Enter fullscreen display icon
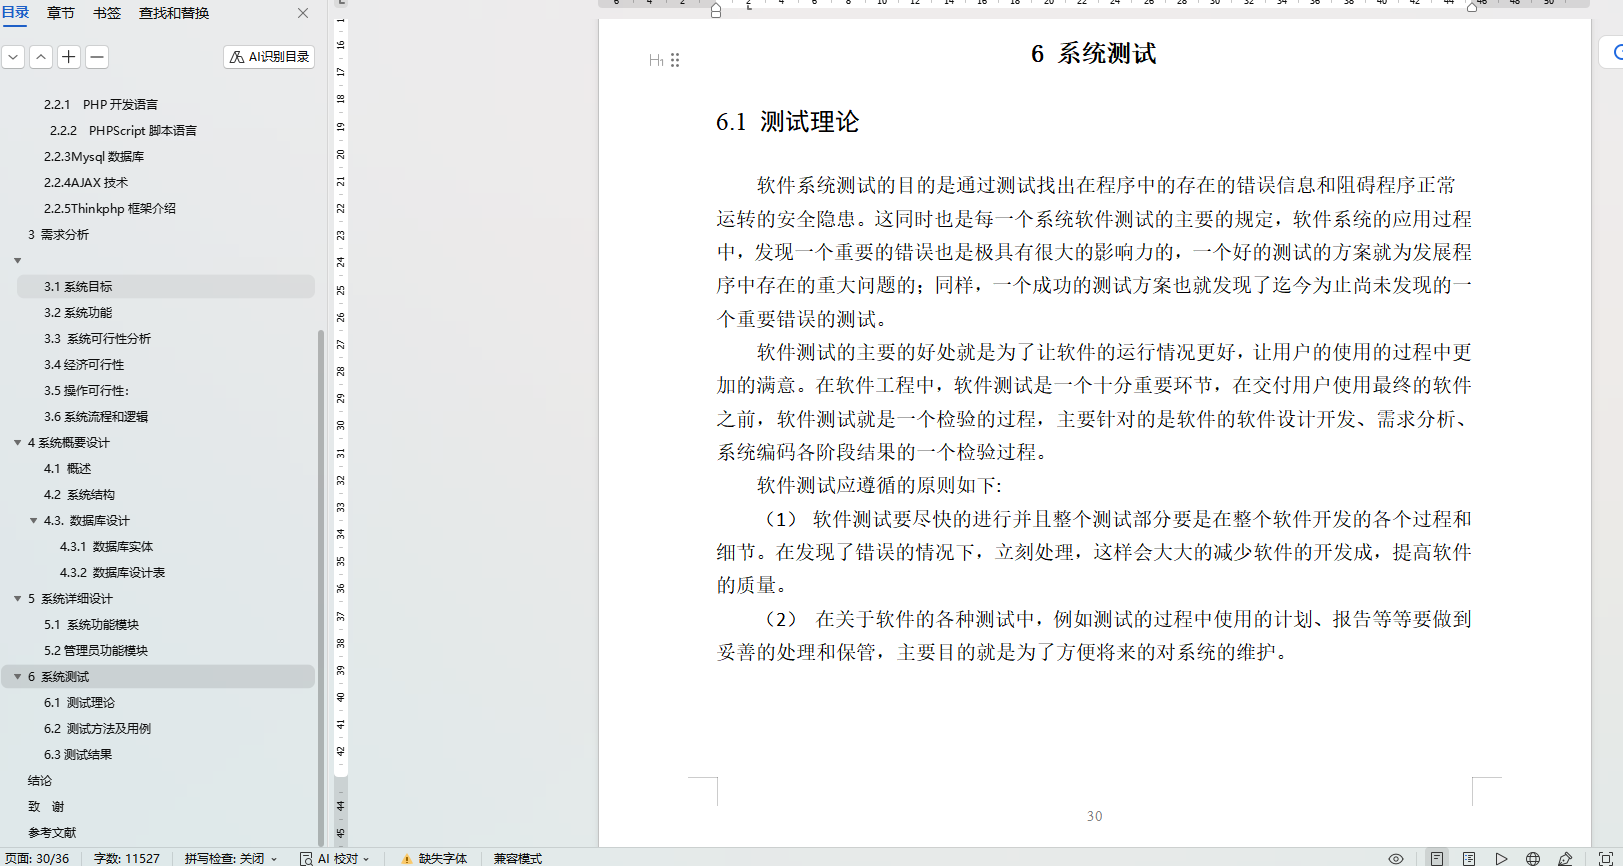The image size is (1623, 866). (1606, 858)
